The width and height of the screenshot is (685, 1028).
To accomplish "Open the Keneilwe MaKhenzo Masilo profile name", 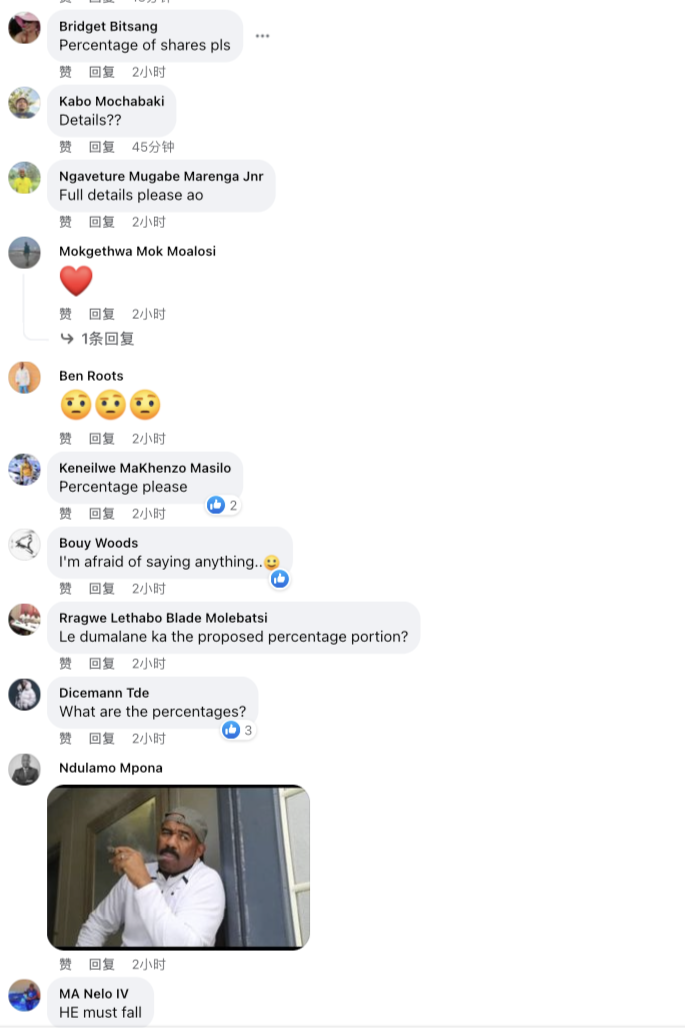I will [145, 468].
